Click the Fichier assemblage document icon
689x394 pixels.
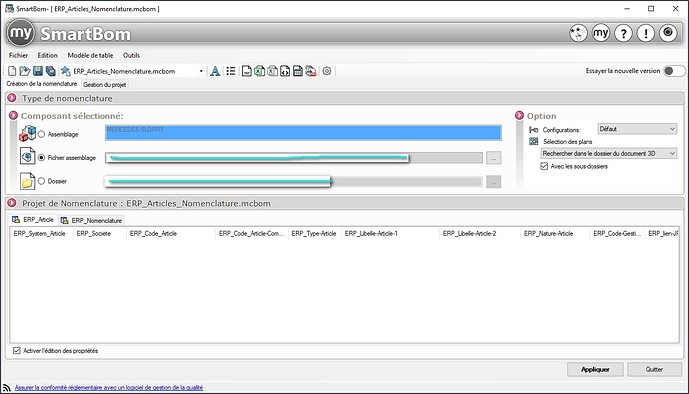27,156
